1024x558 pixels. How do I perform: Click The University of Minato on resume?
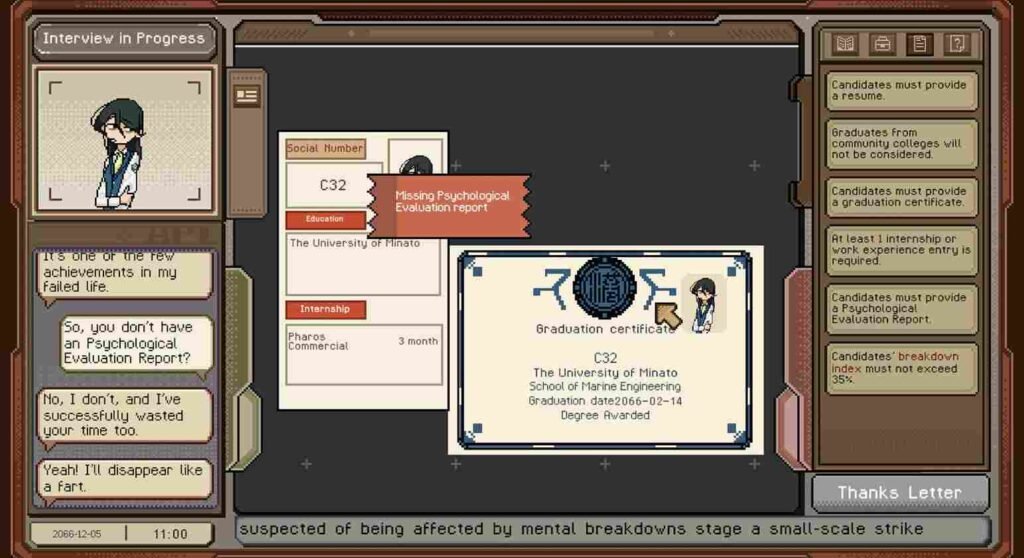pyautogui.click(x=355, y=243)
